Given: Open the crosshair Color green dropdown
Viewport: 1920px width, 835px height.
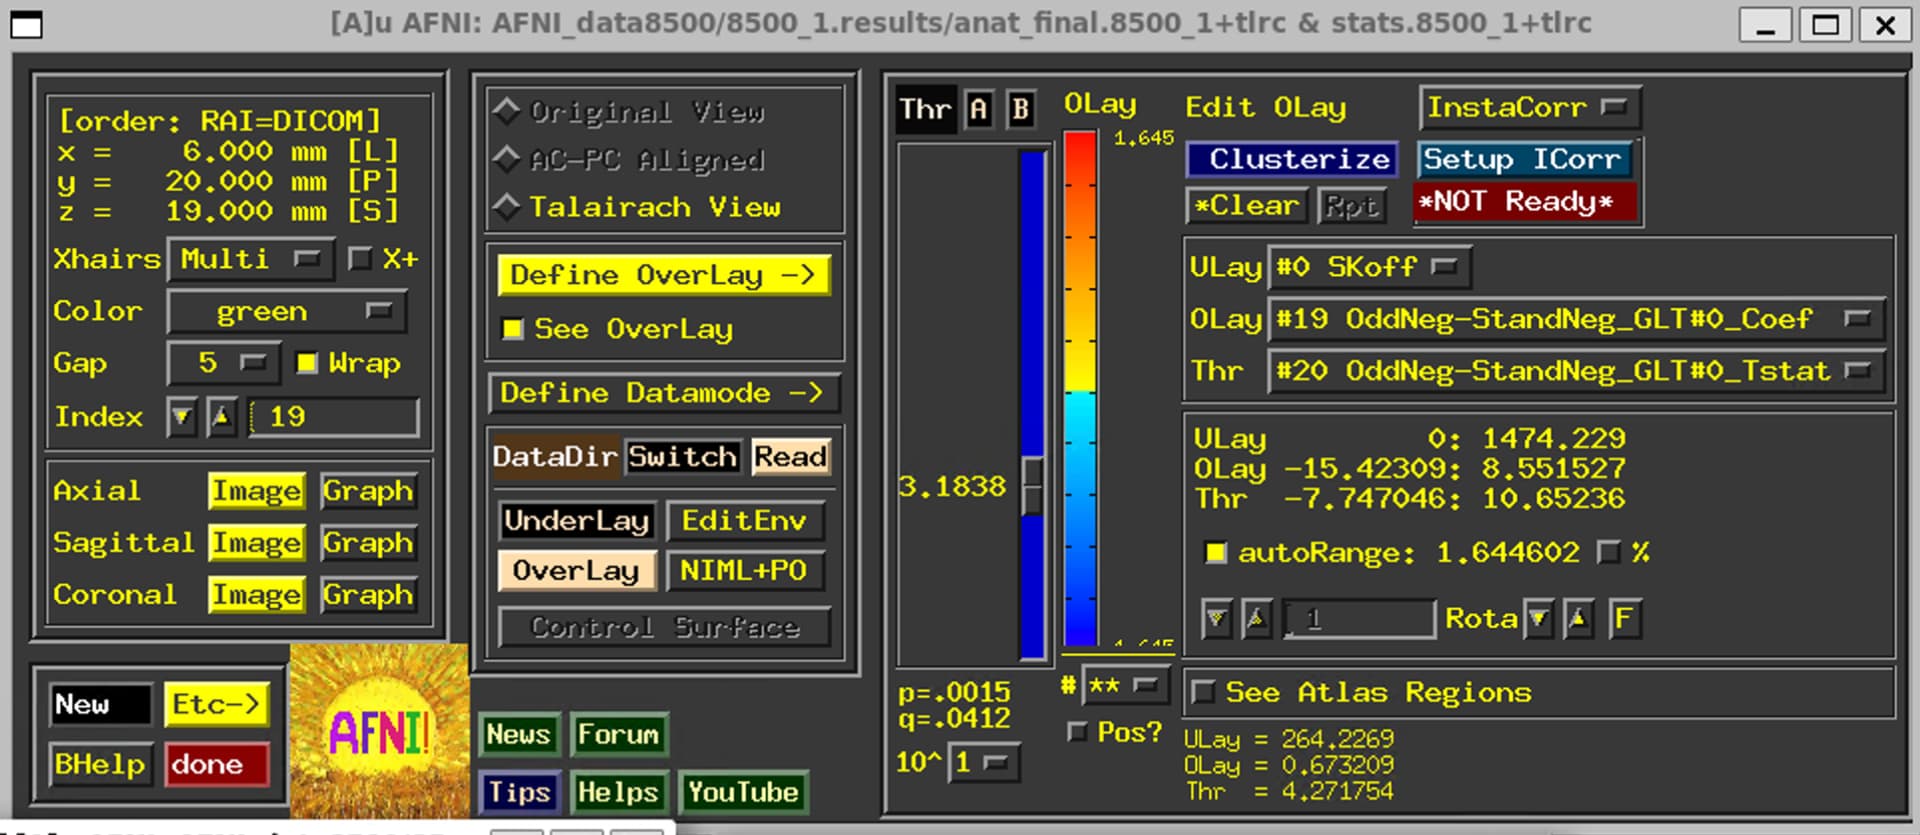Looking at the screenshot, I should (288, 312).
